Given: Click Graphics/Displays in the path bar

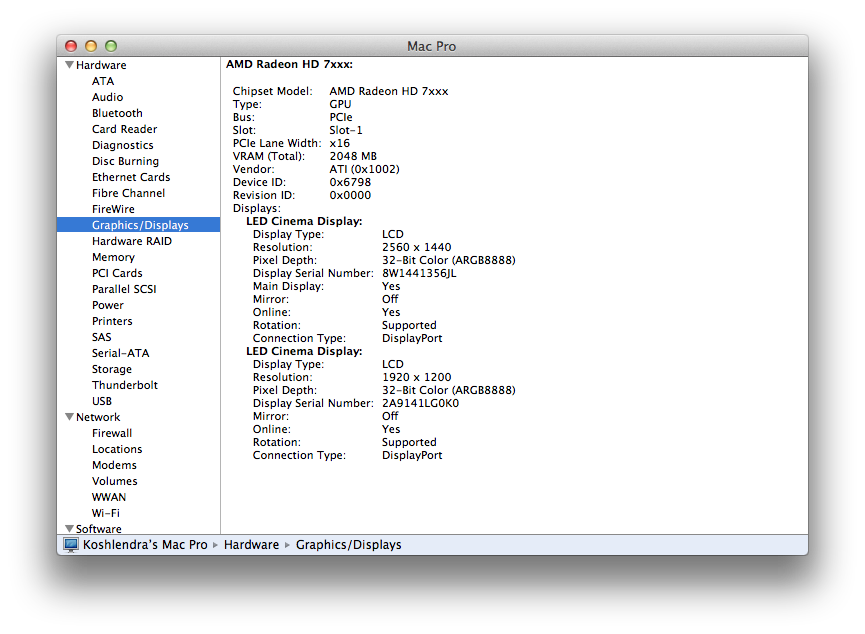Looking at the screenshot, I should pos(349,545).
